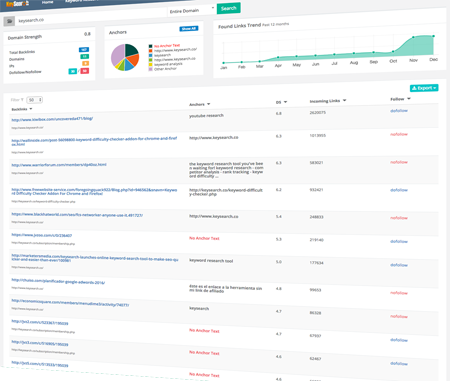The width and height of the screenshot is (450, 381).
Task: Open the Entire Domain dropdown
Action: pos(191,11)
